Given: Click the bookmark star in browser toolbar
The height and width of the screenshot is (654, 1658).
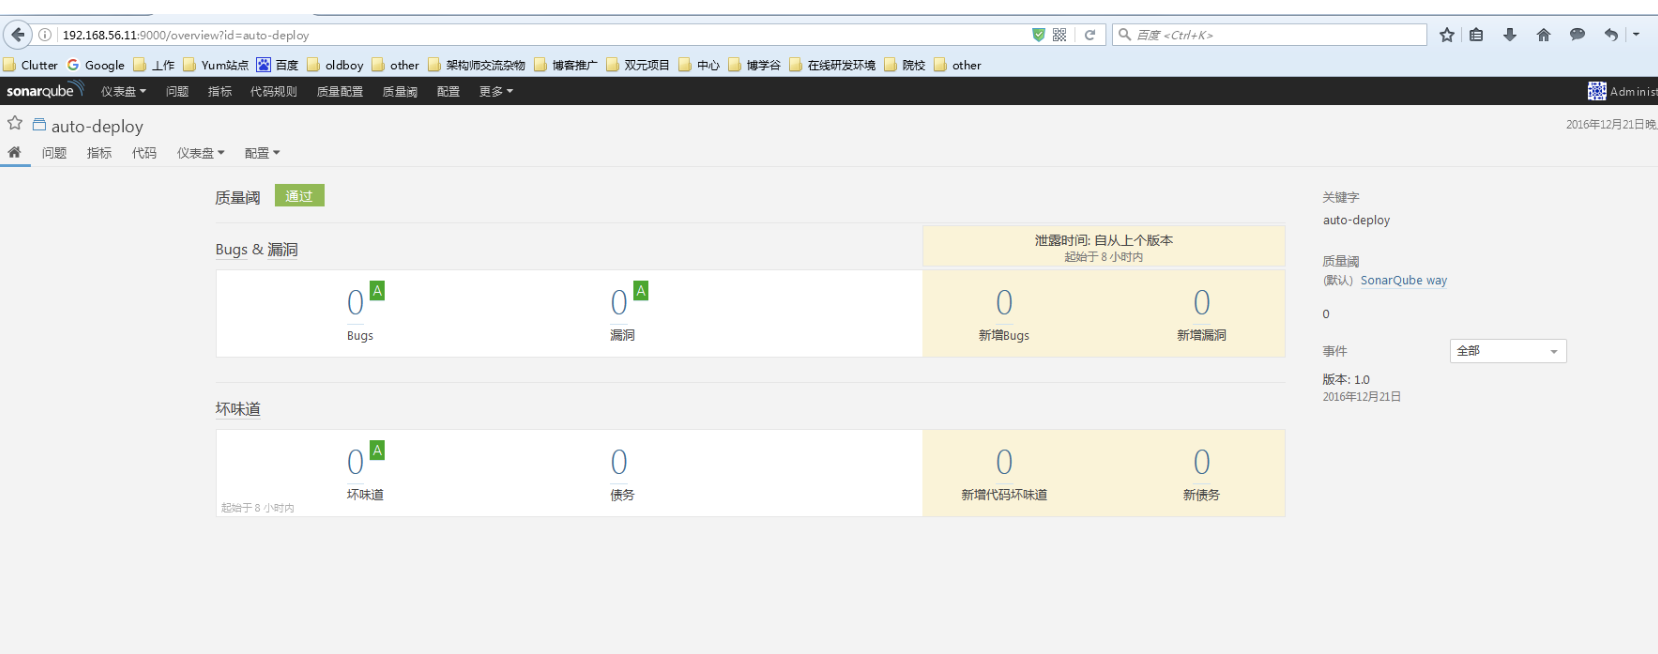Looking at the screenshot, I should (1447, 35).
